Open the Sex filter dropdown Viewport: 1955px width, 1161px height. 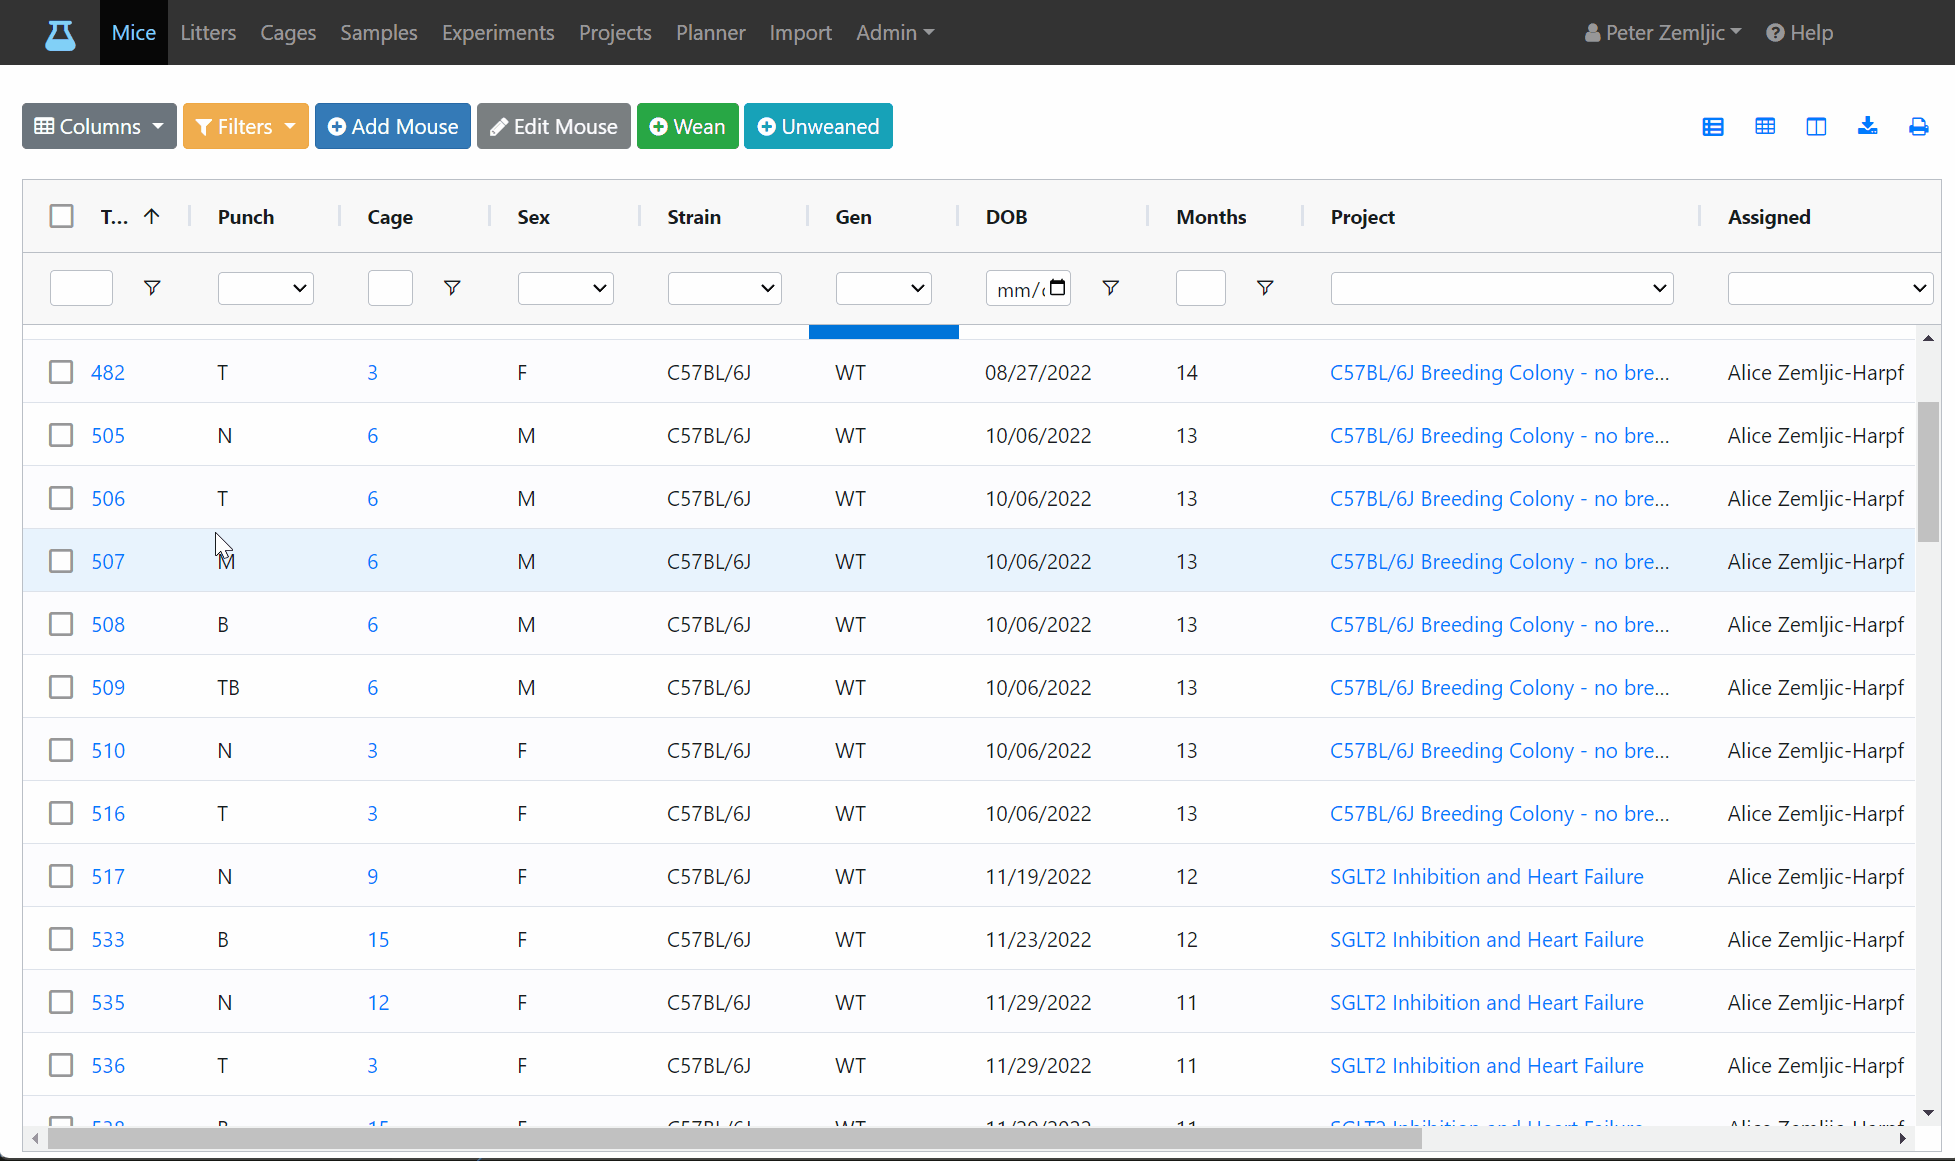click(x=565, y=288)
